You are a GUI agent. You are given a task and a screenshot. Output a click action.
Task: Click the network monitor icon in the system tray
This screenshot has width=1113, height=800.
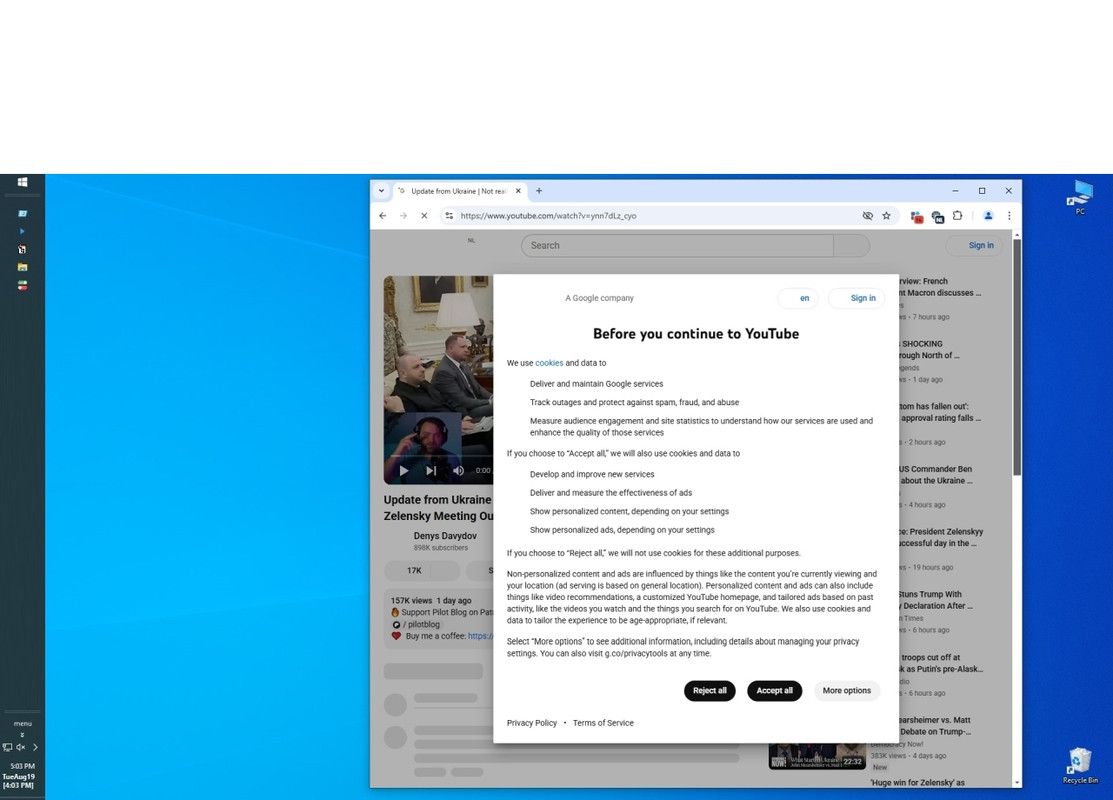[x=7, y=747]
